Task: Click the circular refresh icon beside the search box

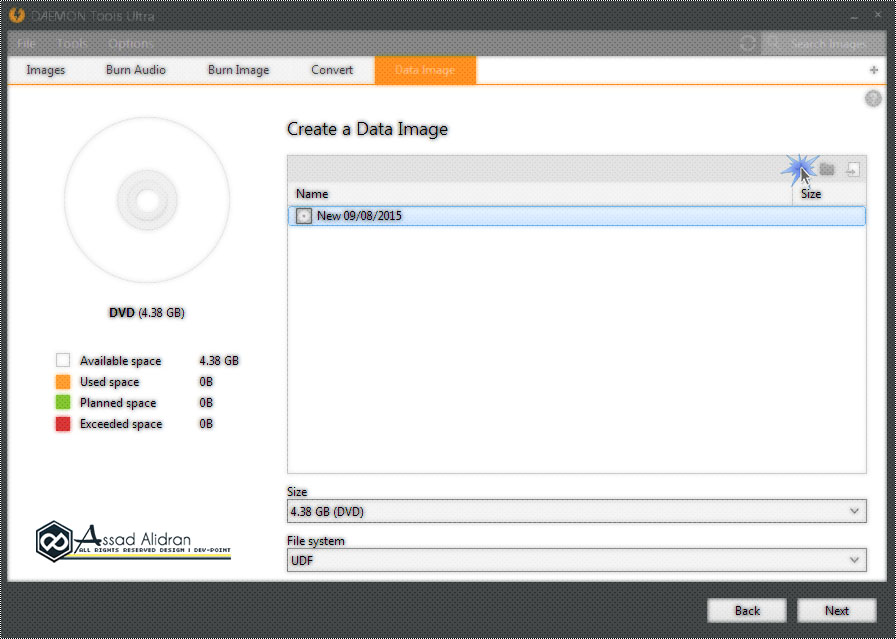Action: 747,43
